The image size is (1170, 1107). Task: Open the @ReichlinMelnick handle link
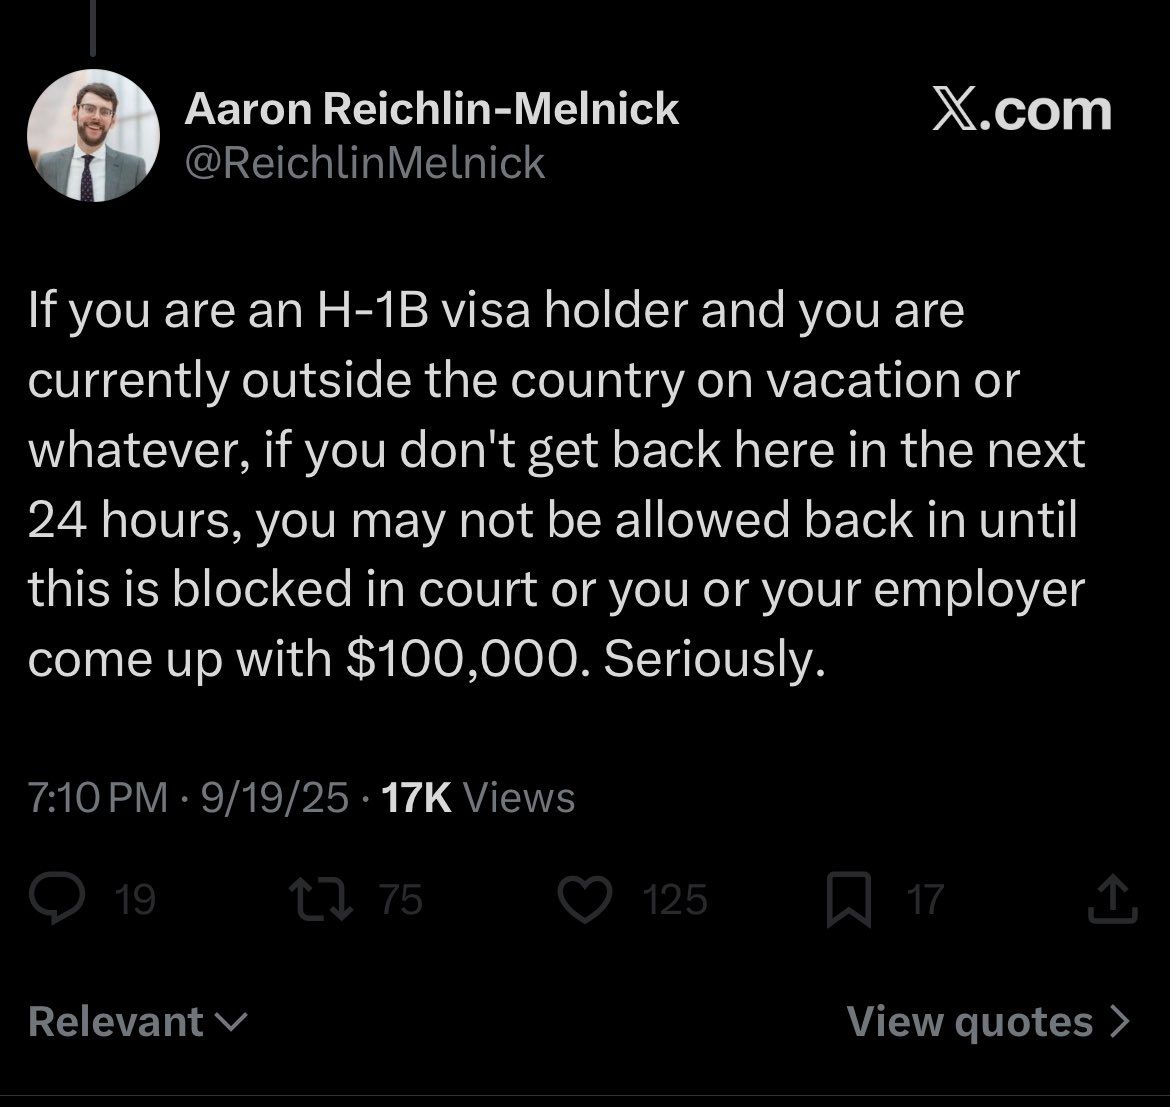coord(365,163)
